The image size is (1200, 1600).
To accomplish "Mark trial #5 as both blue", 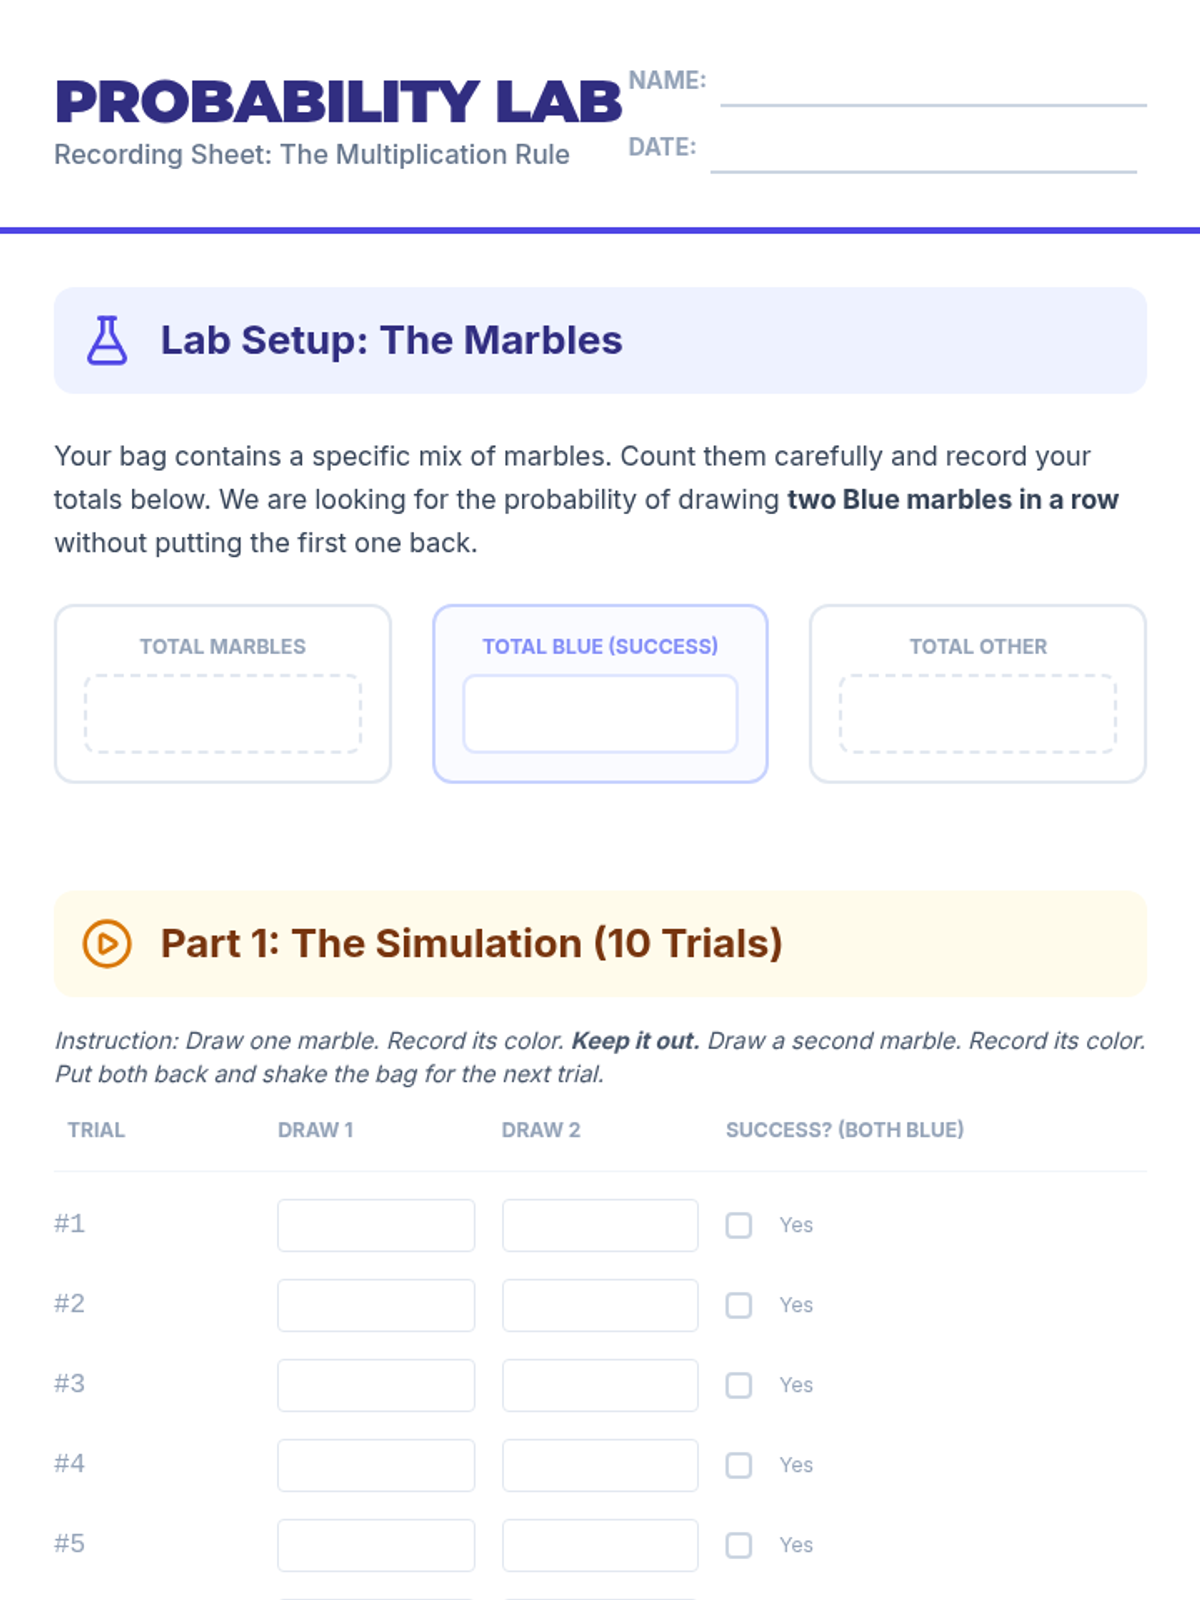I will [739, 1545].
